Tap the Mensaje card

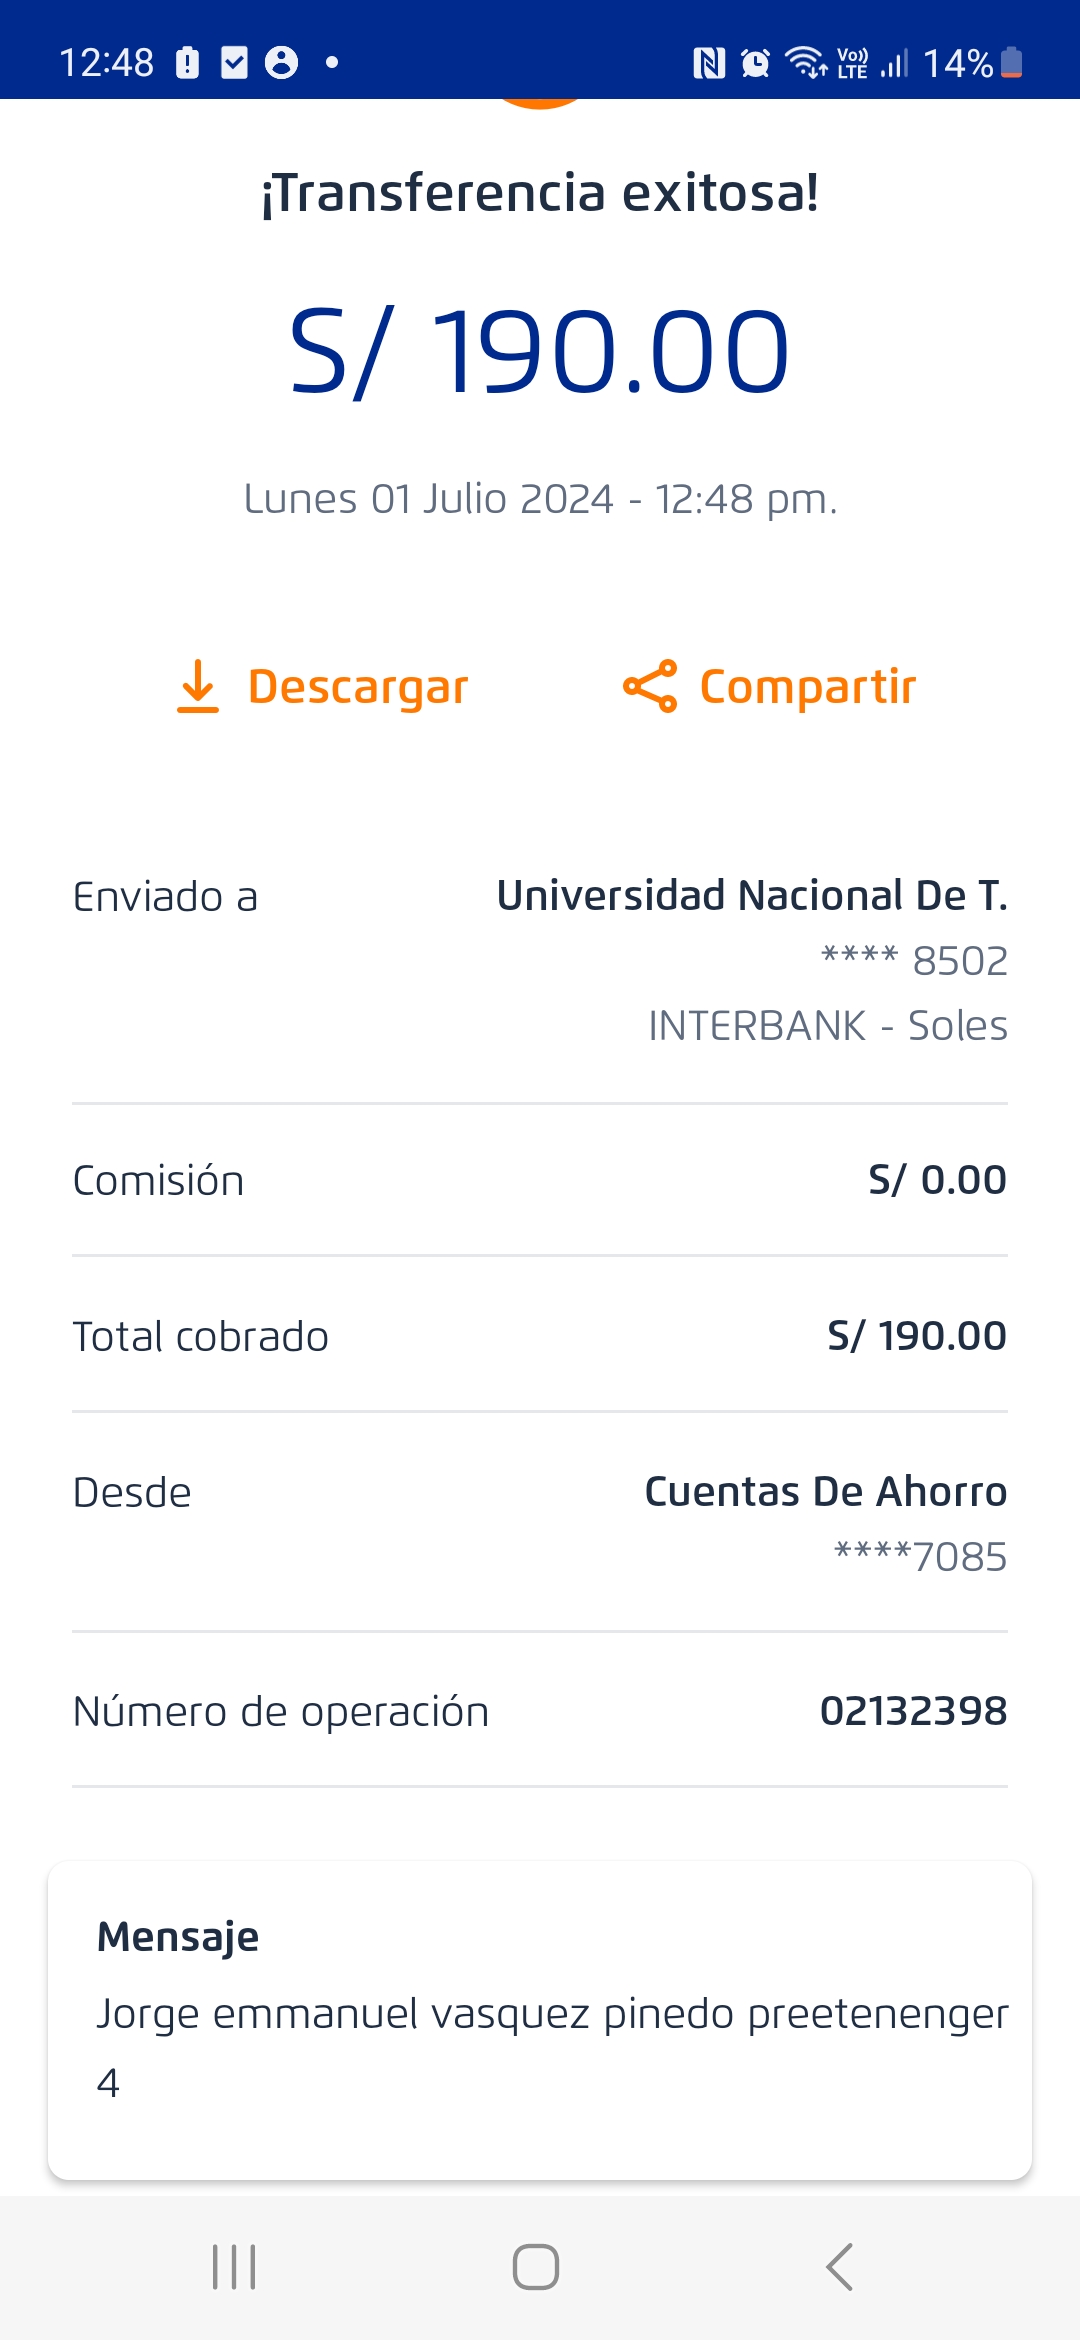tap(540, 2020)
